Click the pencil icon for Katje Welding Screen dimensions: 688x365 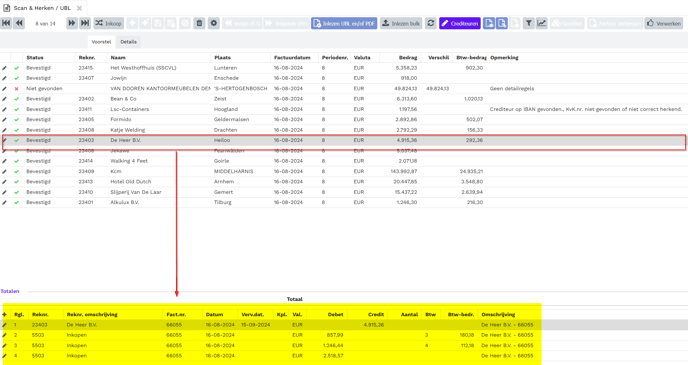pos(4,130)
